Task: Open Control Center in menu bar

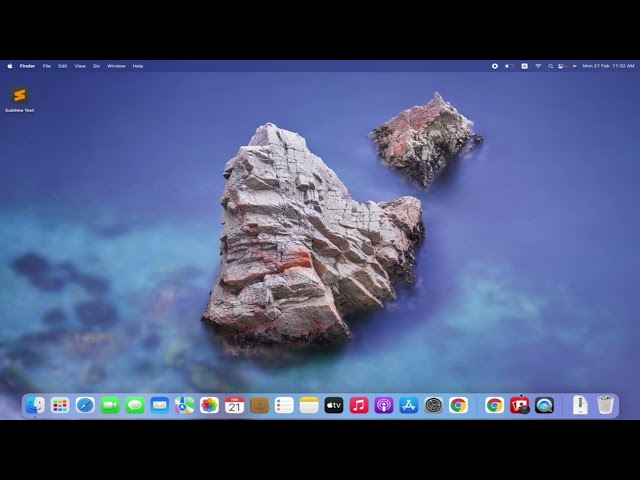Action: (x=562, y=66)
